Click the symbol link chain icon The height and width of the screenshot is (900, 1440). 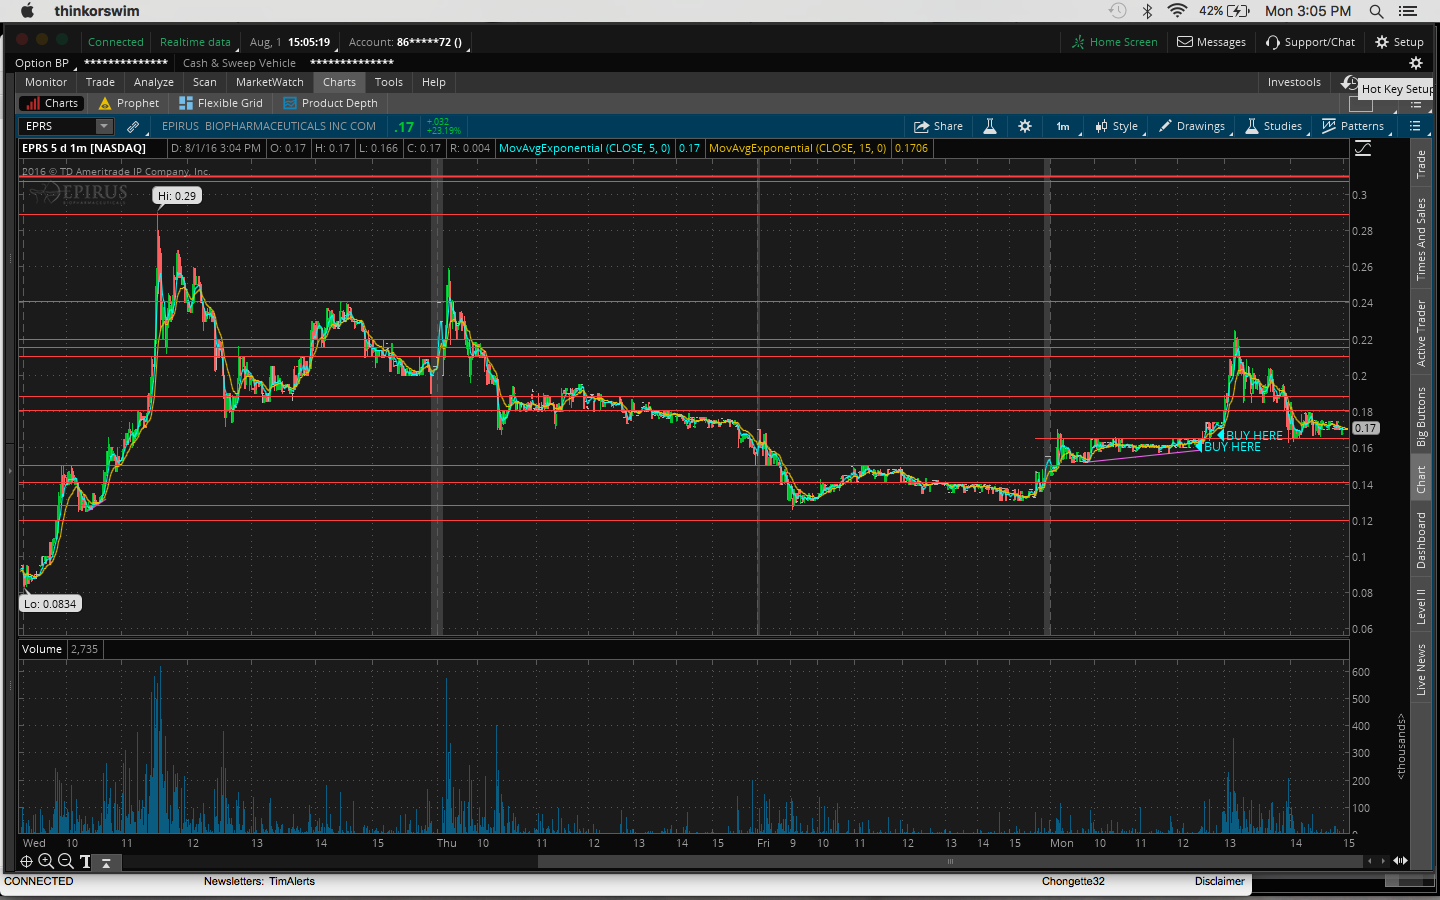[x=133, y=127]
